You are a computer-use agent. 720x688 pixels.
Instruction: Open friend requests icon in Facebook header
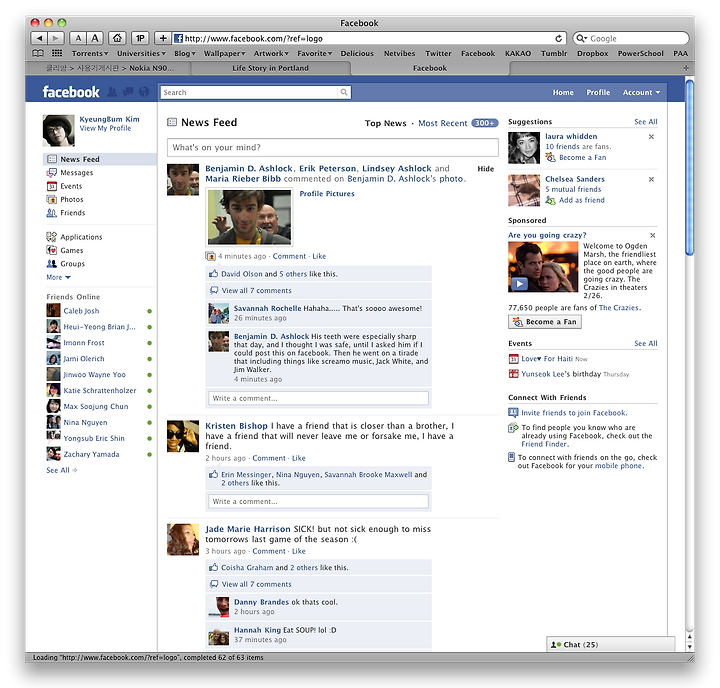click(x=112, y=92)
